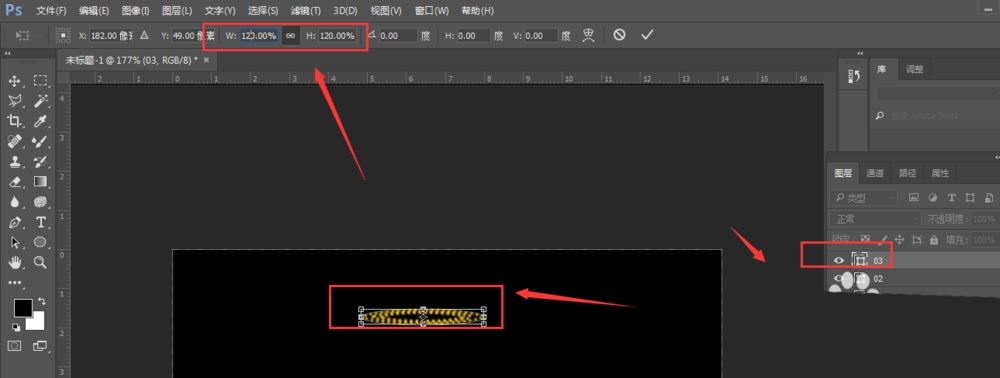Select the Eyedropper tool

(x=41, y=121)
